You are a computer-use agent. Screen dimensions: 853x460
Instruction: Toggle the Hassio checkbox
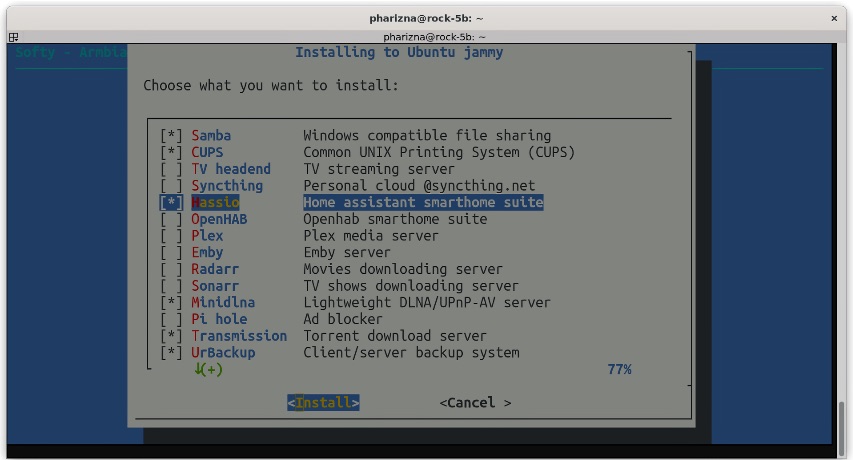tap(171, 202)
